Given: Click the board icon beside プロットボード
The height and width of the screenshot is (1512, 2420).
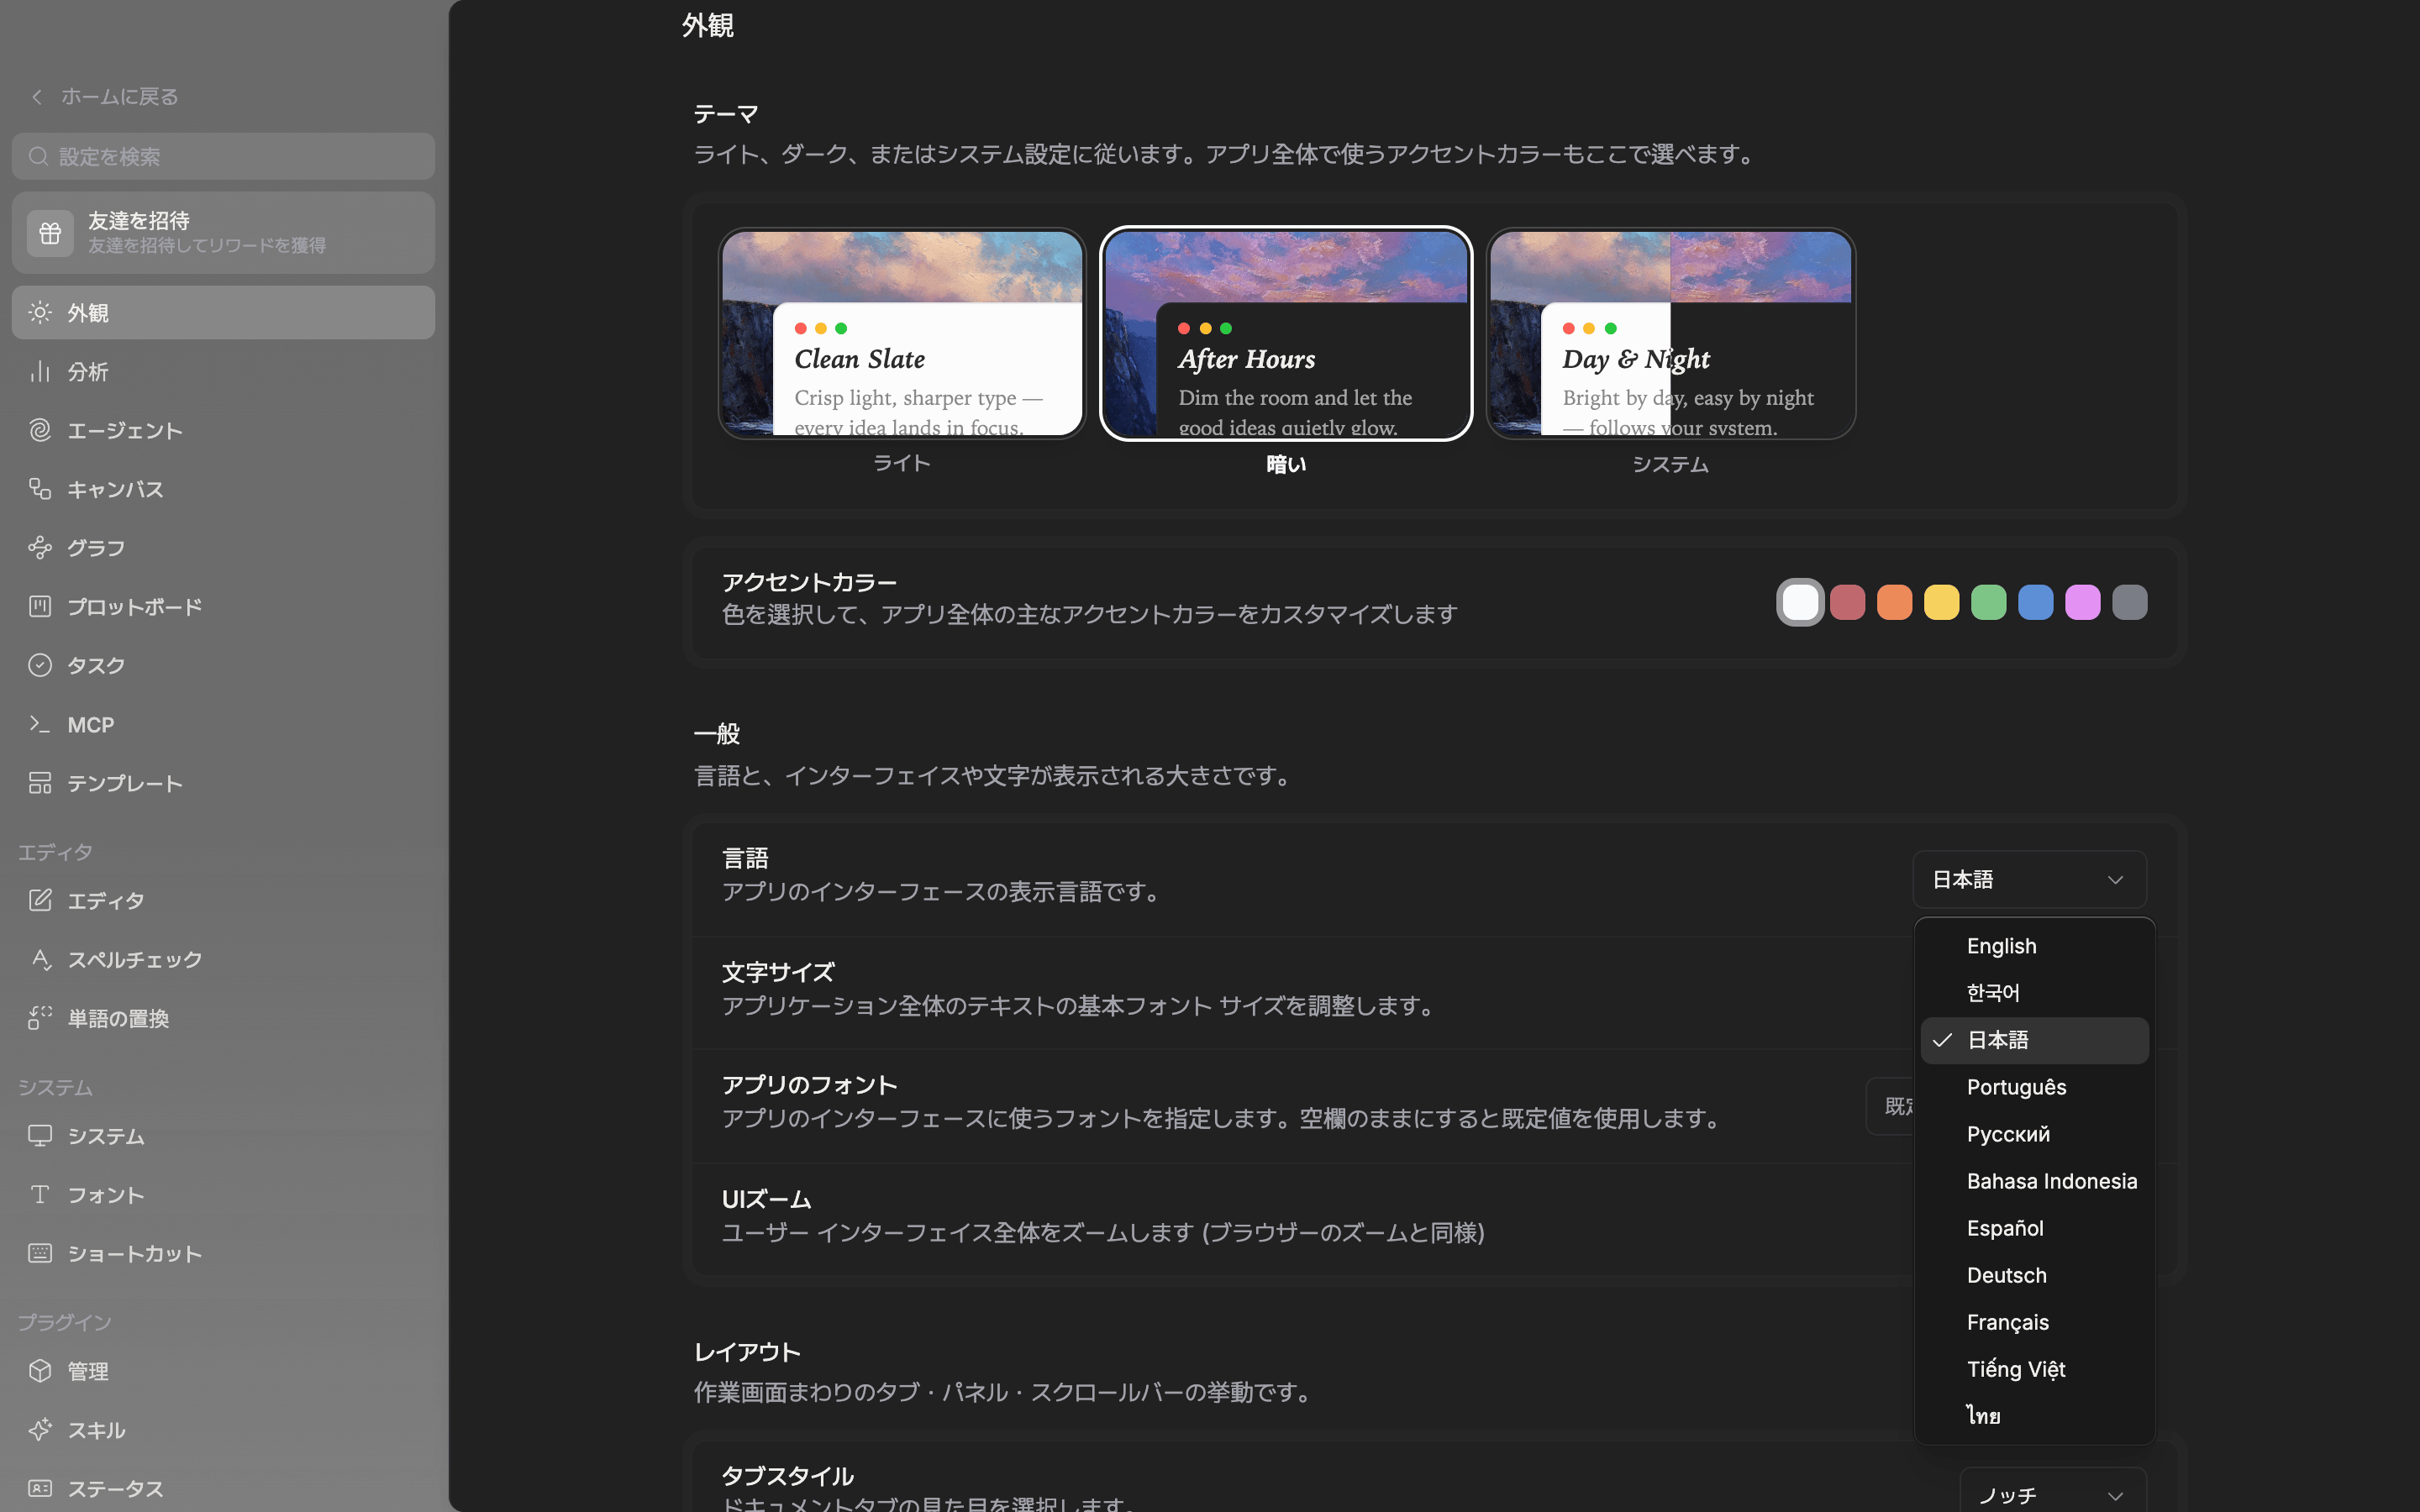Looking at the screenshot, I should (x=40, y=606).
